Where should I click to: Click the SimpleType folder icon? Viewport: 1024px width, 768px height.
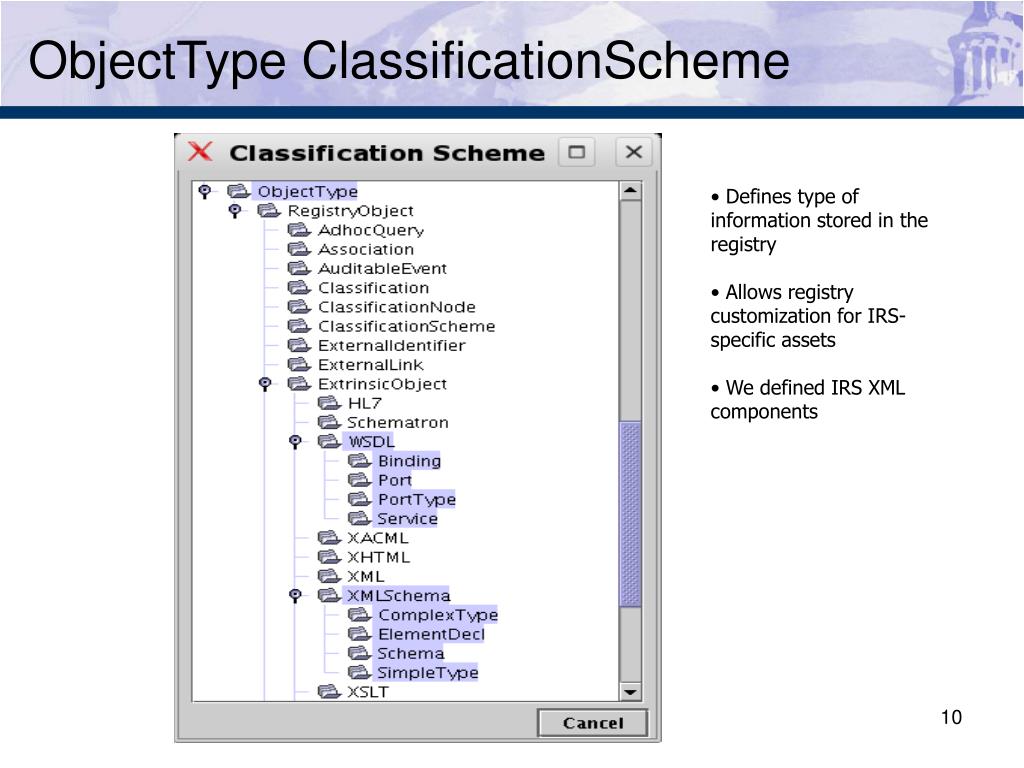point(359,673)
